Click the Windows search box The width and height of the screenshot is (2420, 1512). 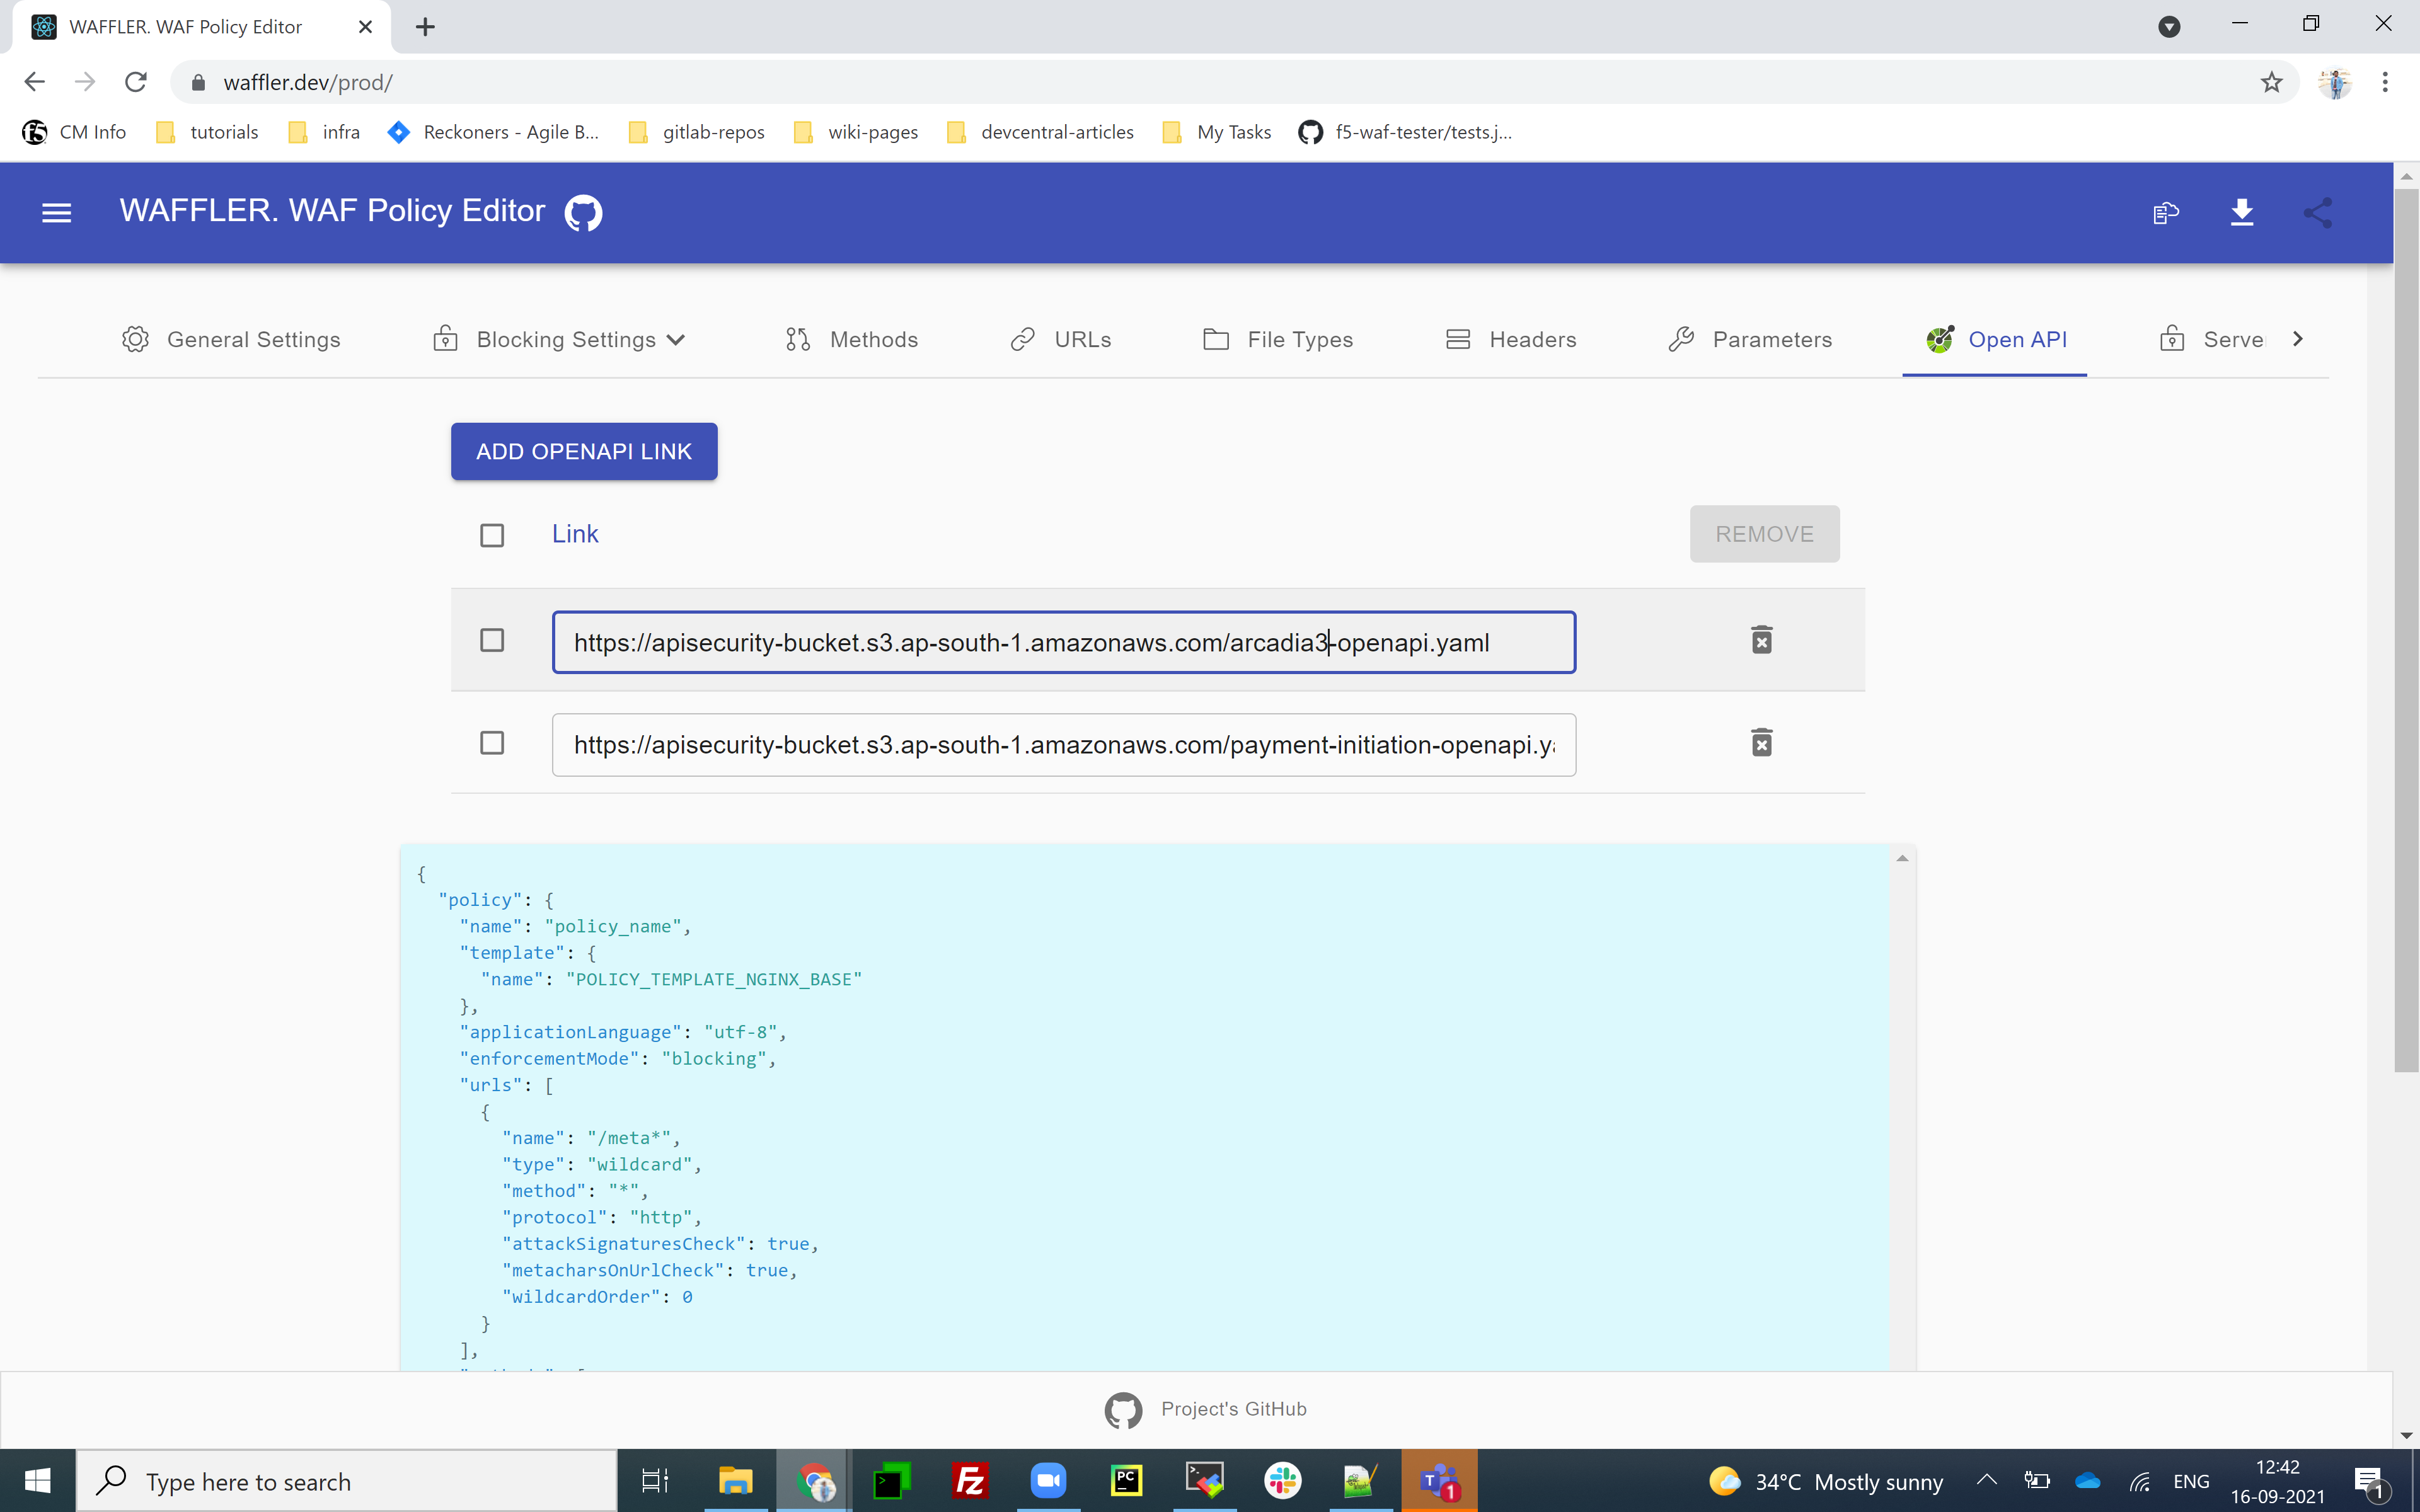(x=346, y=1481)
